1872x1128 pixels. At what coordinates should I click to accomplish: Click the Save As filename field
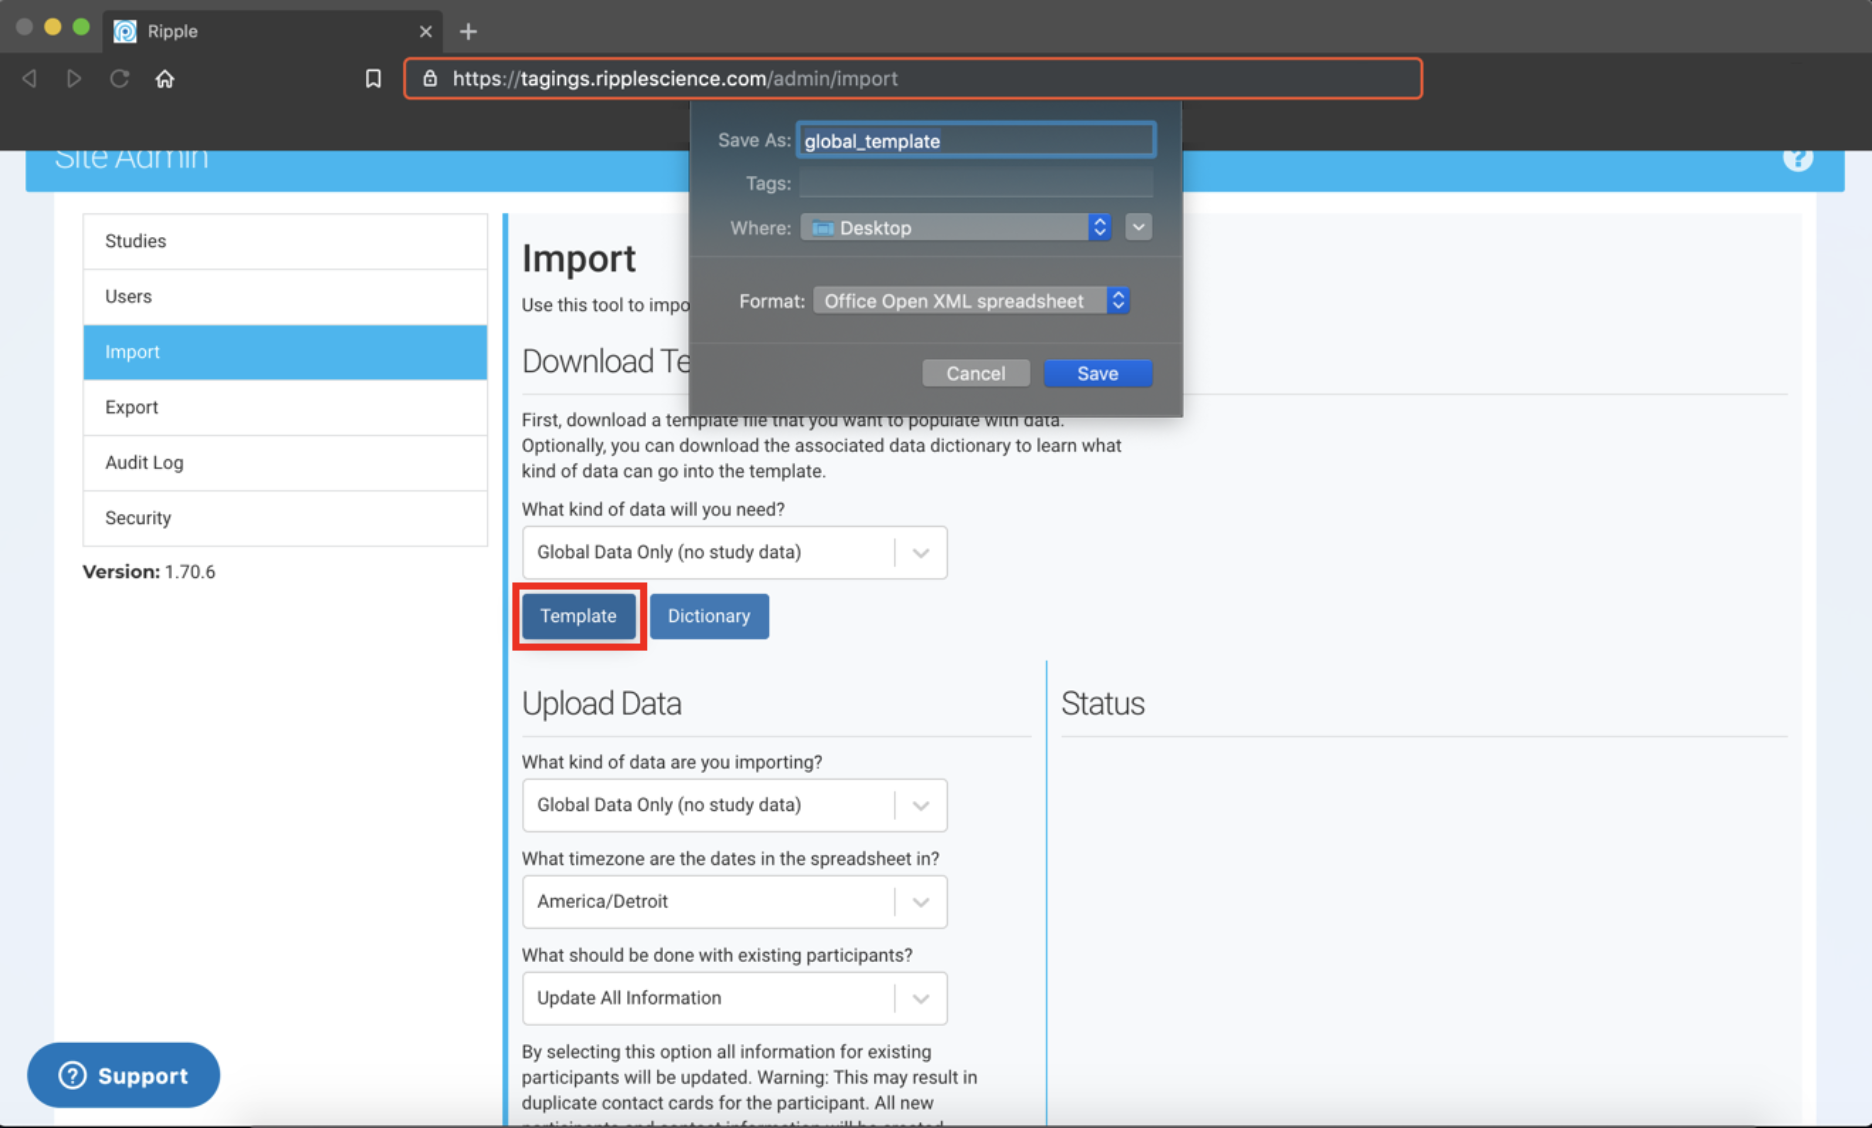click(x=975, y=141)
